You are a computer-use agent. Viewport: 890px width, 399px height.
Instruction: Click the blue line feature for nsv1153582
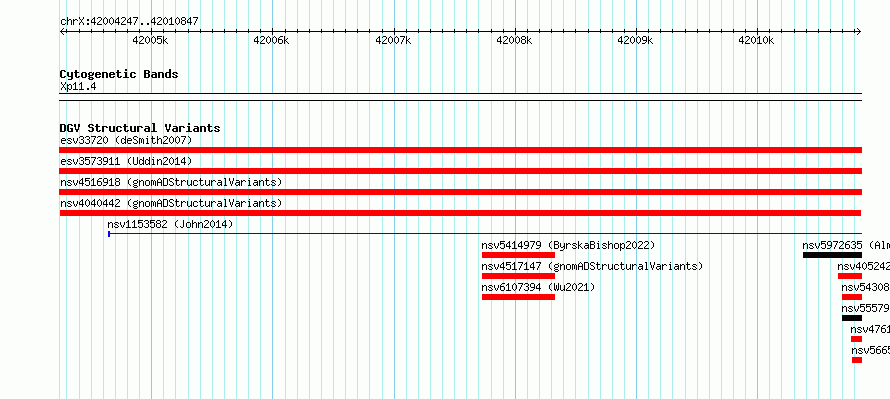[x=485, y=233]
